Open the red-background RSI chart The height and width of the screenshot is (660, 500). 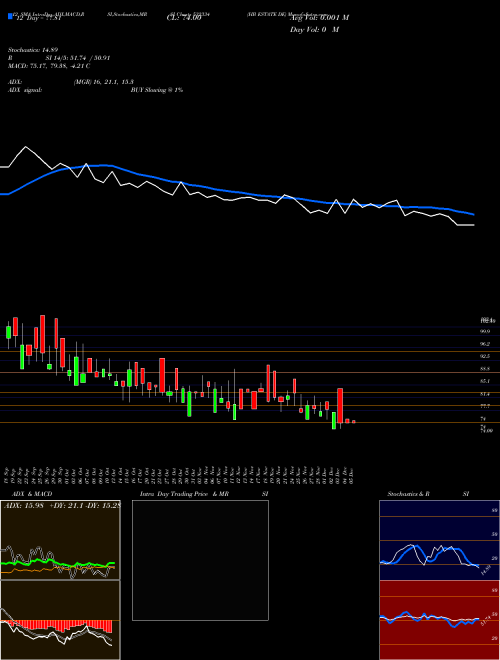pyautogui.click(x=439, y=620)
